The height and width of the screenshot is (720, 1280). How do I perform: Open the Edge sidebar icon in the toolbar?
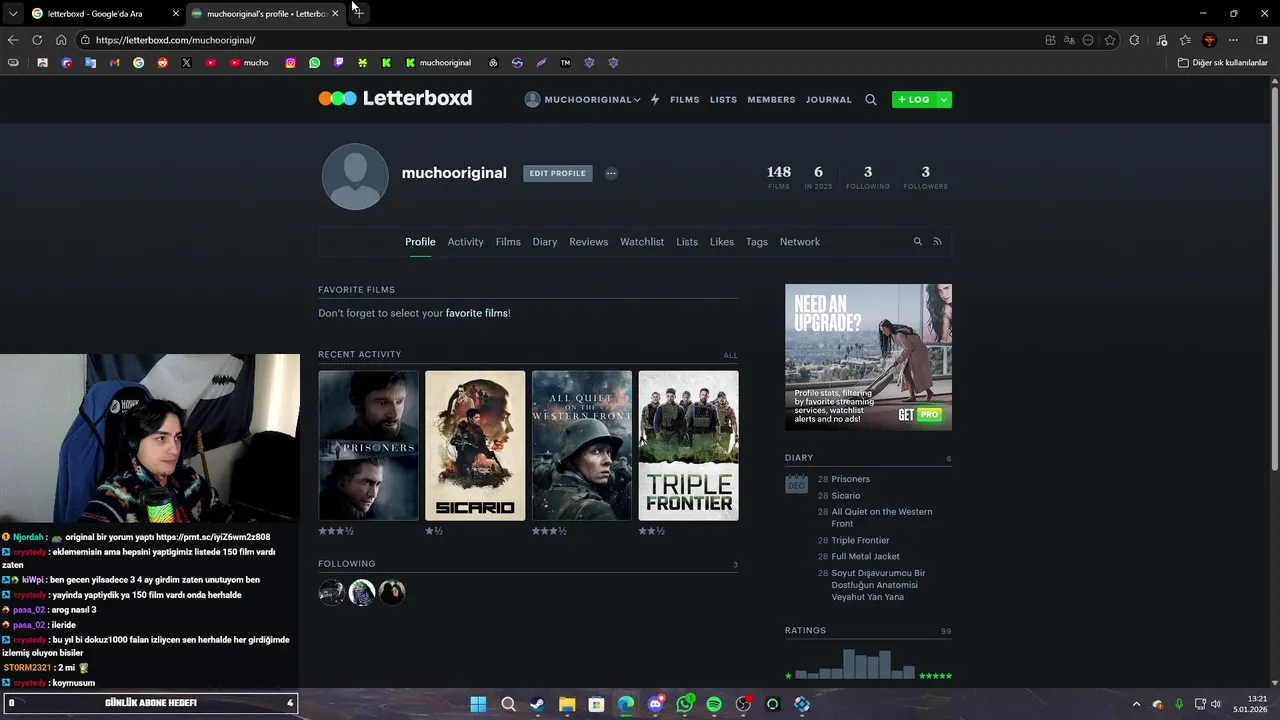click(1262, 40)
